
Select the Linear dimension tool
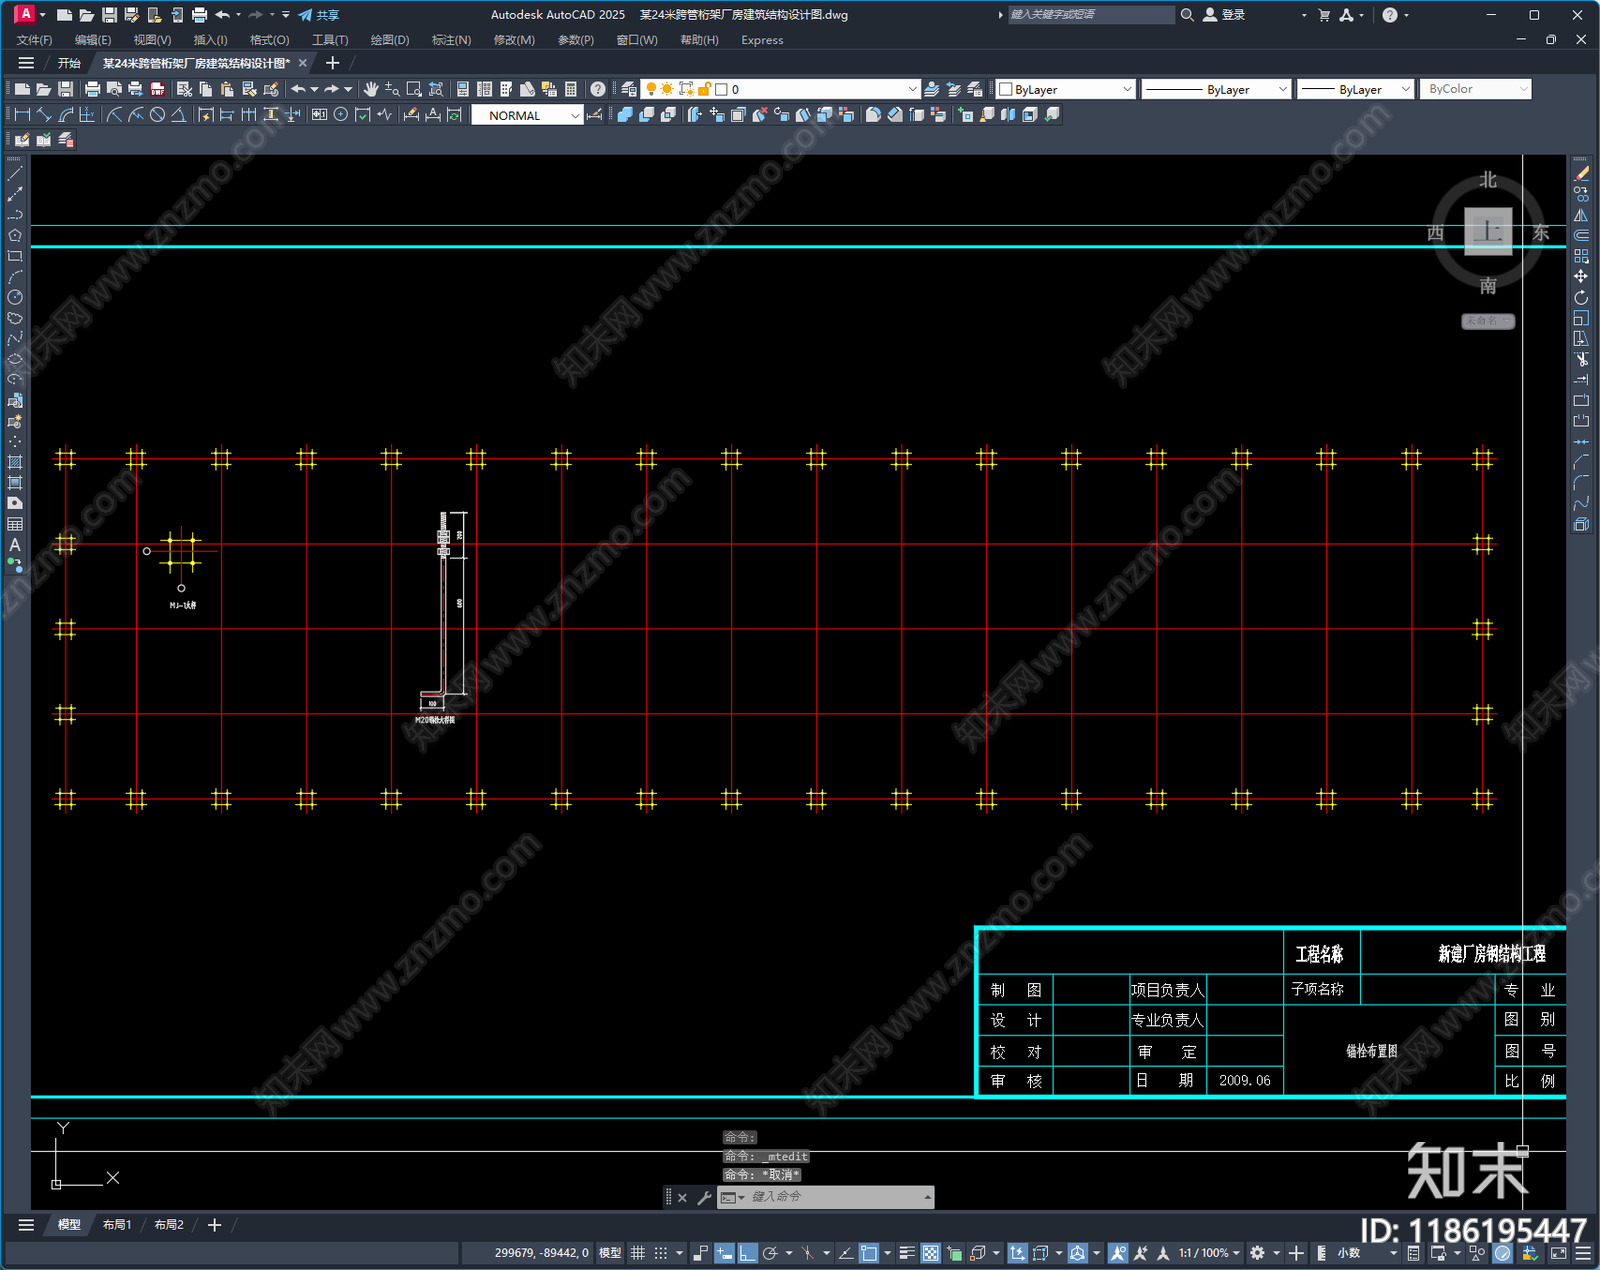[22, 115]
